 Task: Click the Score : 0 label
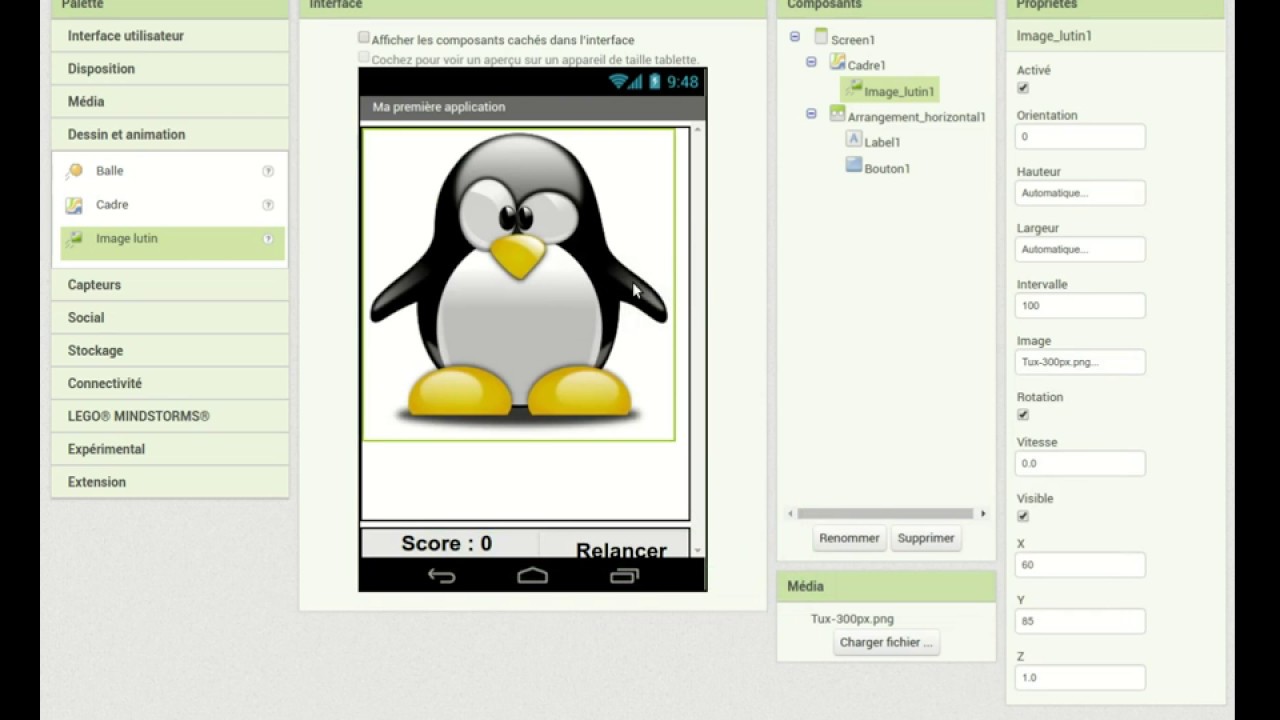447,544
